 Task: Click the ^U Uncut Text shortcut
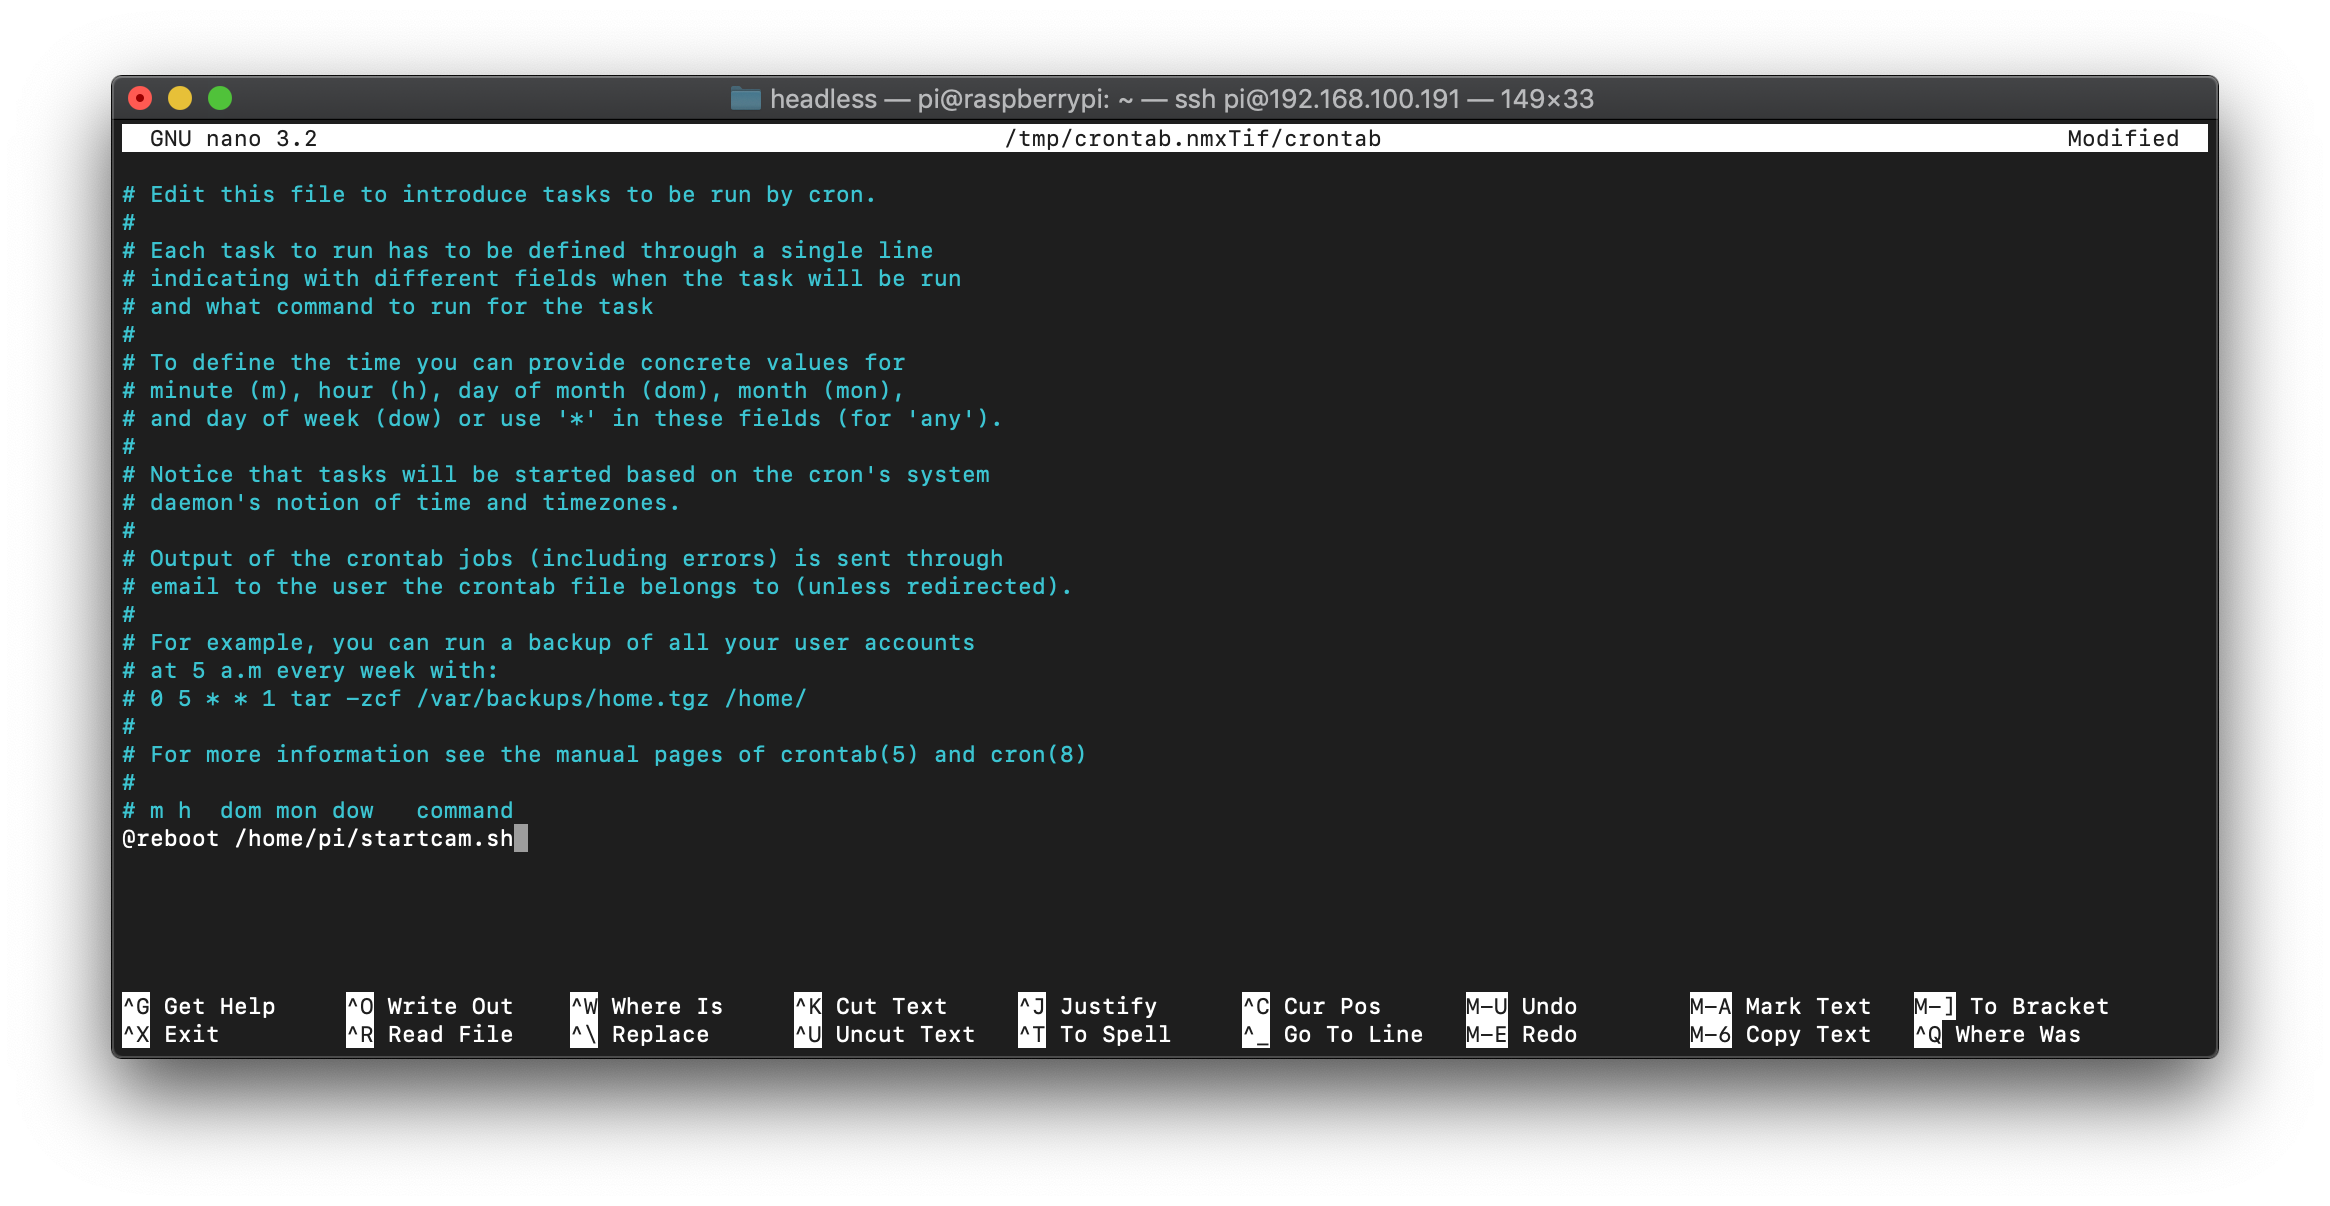[884, 1034]
